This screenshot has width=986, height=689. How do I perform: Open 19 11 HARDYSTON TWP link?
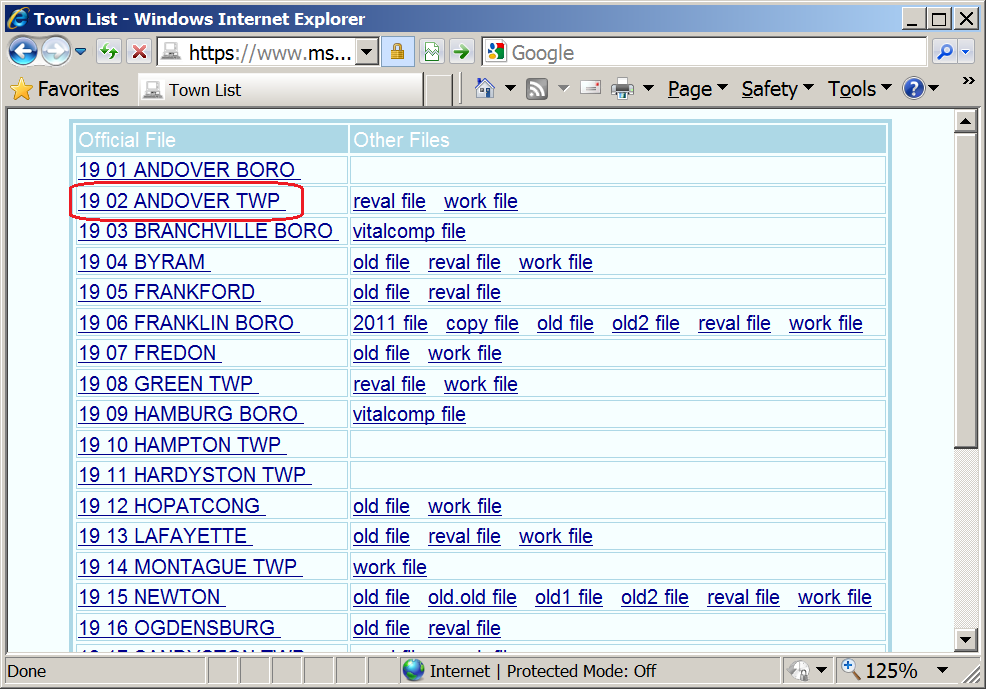point(193,475)
